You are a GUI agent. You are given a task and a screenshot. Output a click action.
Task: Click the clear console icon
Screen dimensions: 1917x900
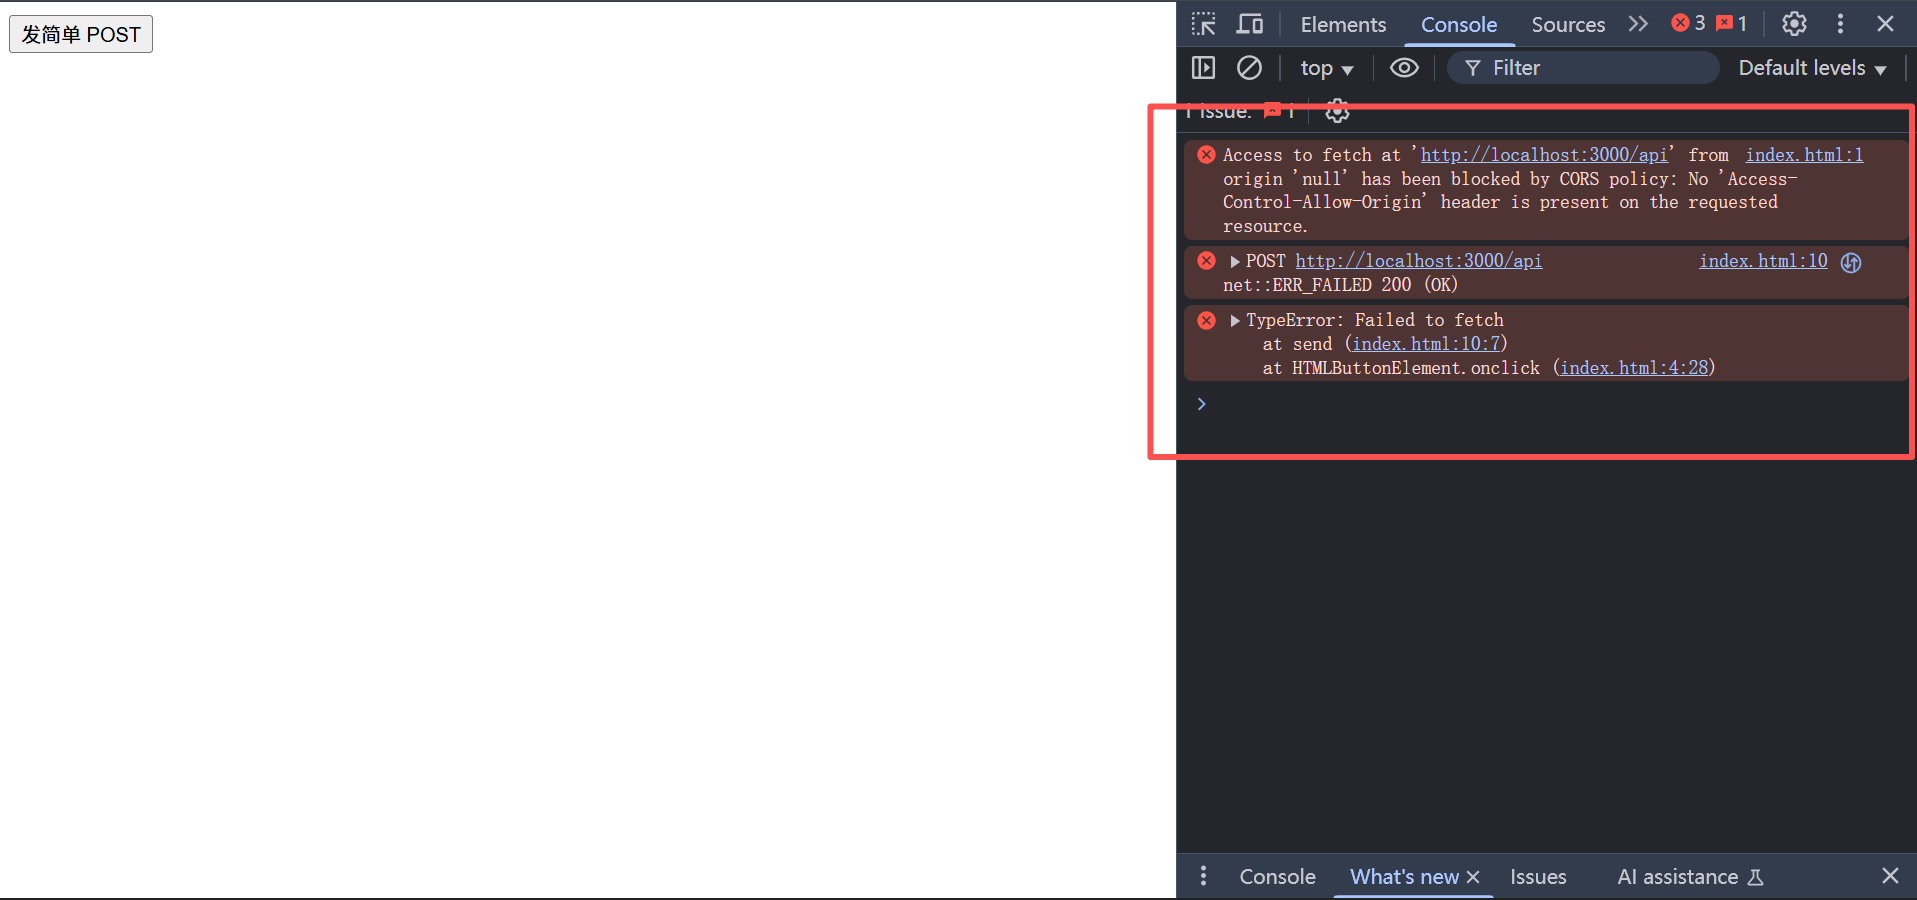(x=1249, y=68)
